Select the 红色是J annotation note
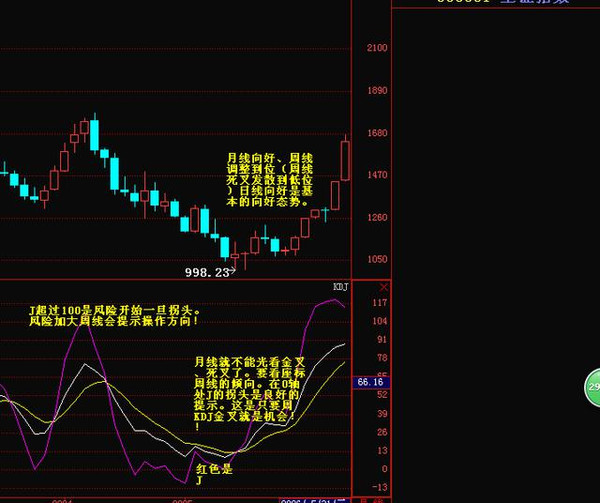Image resolution: width=600 pixels, height=503 pixels. (214, 474)
